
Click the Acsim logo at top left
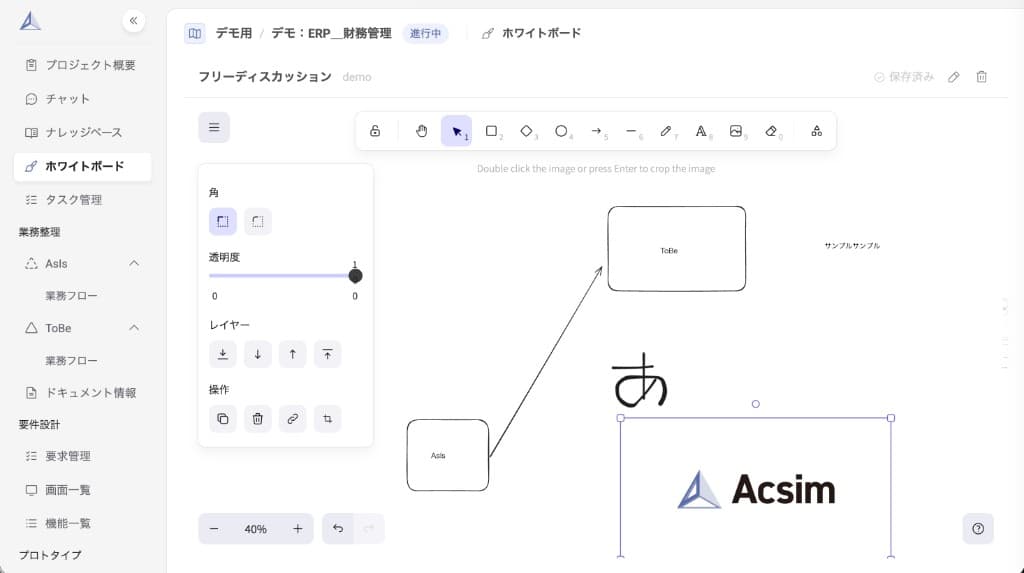pyautogui.click(x=30, y=21)
